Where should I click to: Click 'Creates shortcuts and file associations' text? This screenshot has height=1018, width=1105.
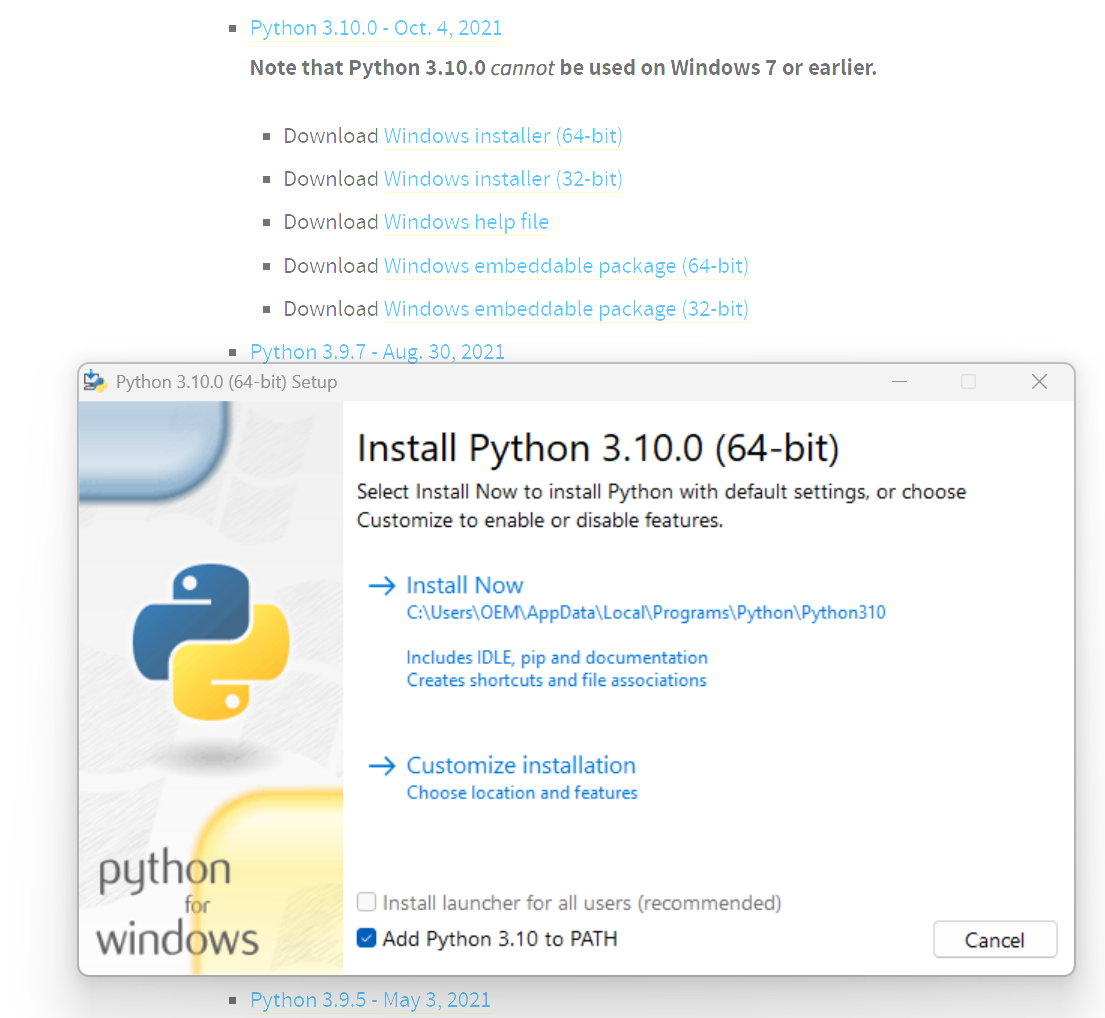point(556,680)
